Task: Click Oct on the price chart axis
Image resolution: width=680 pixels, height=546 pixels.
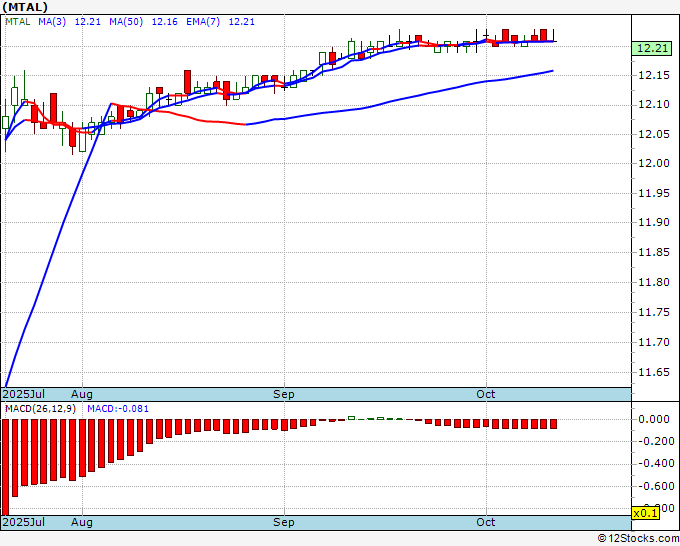Action: 486,394
